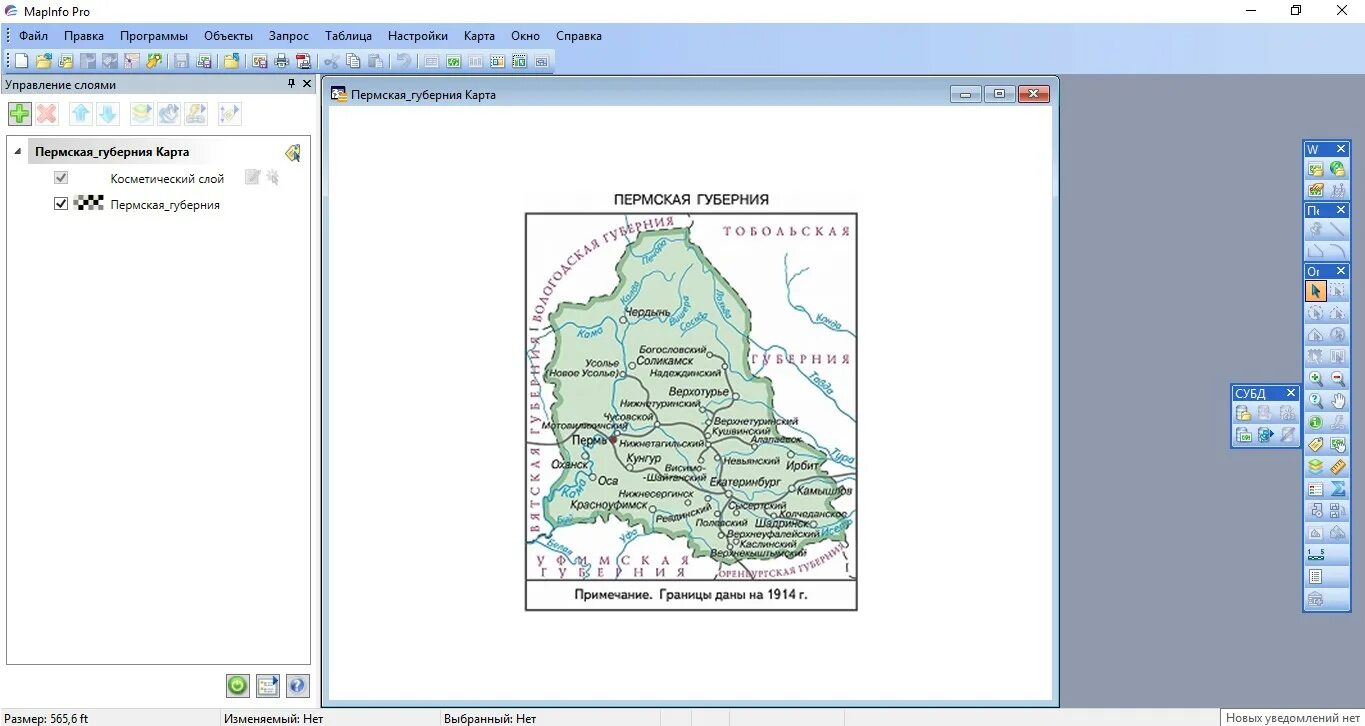This screenshot has width=1365, height=726.
Task: Click the Paste clipboard icon
Action: tap(375, 61)
